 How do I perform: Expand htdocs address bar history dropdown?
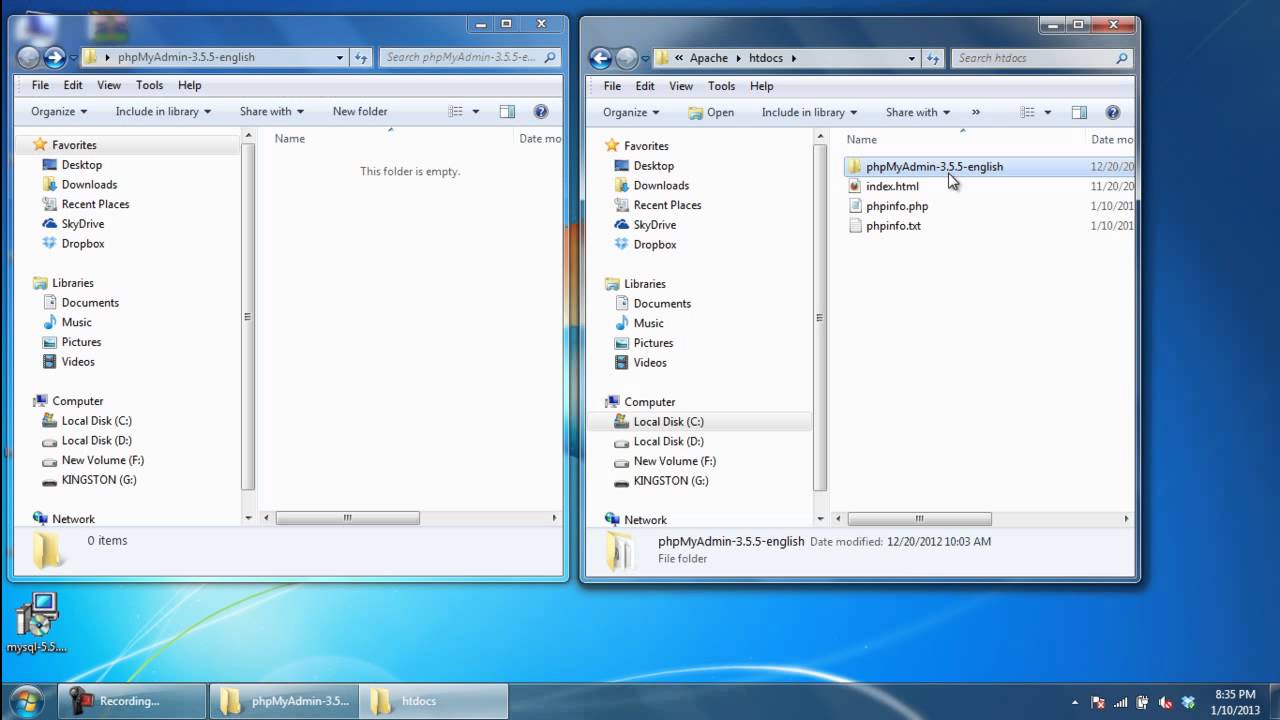911,58
